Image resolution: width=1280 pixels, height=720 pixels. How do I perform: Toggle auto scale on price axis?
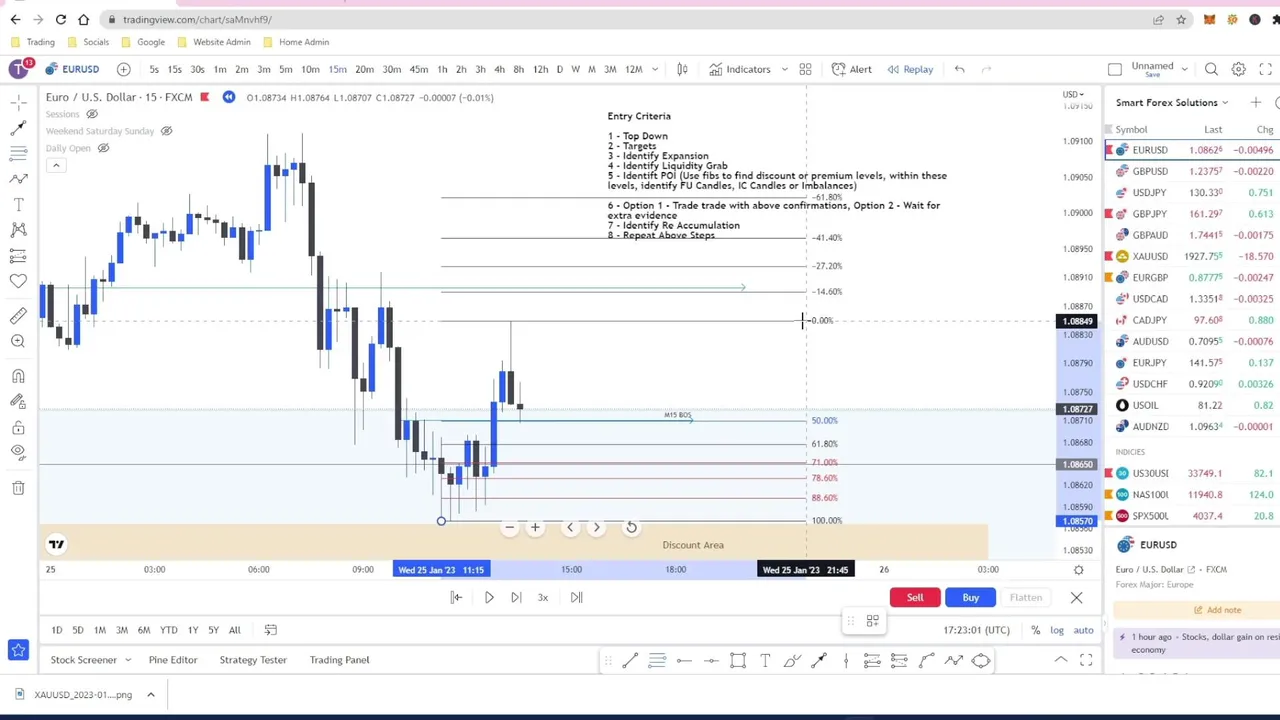1083,630
